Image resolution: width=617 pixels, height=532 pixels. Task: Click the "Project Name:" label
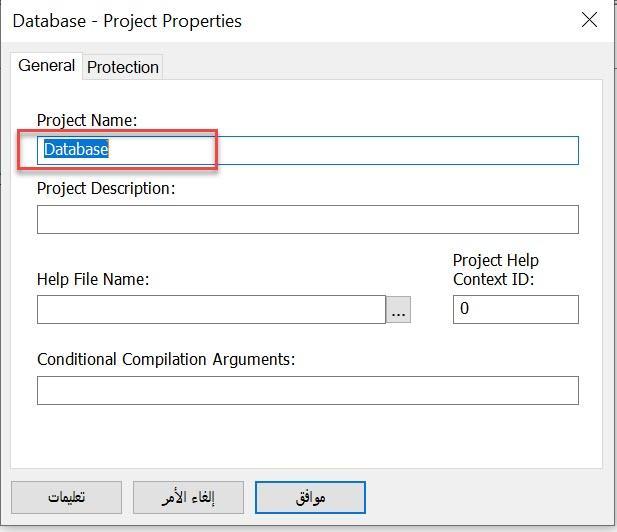(x=87, y=120)
